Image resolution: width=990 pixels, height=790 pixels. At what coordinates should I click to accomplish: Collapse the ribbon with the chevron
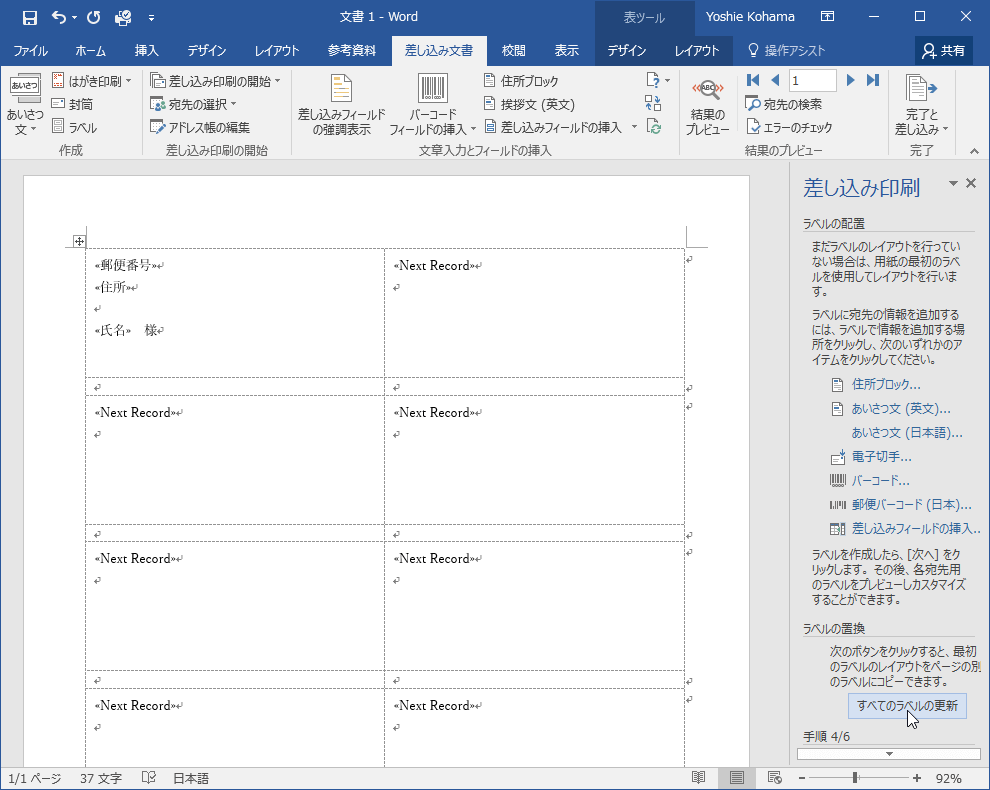974,151
